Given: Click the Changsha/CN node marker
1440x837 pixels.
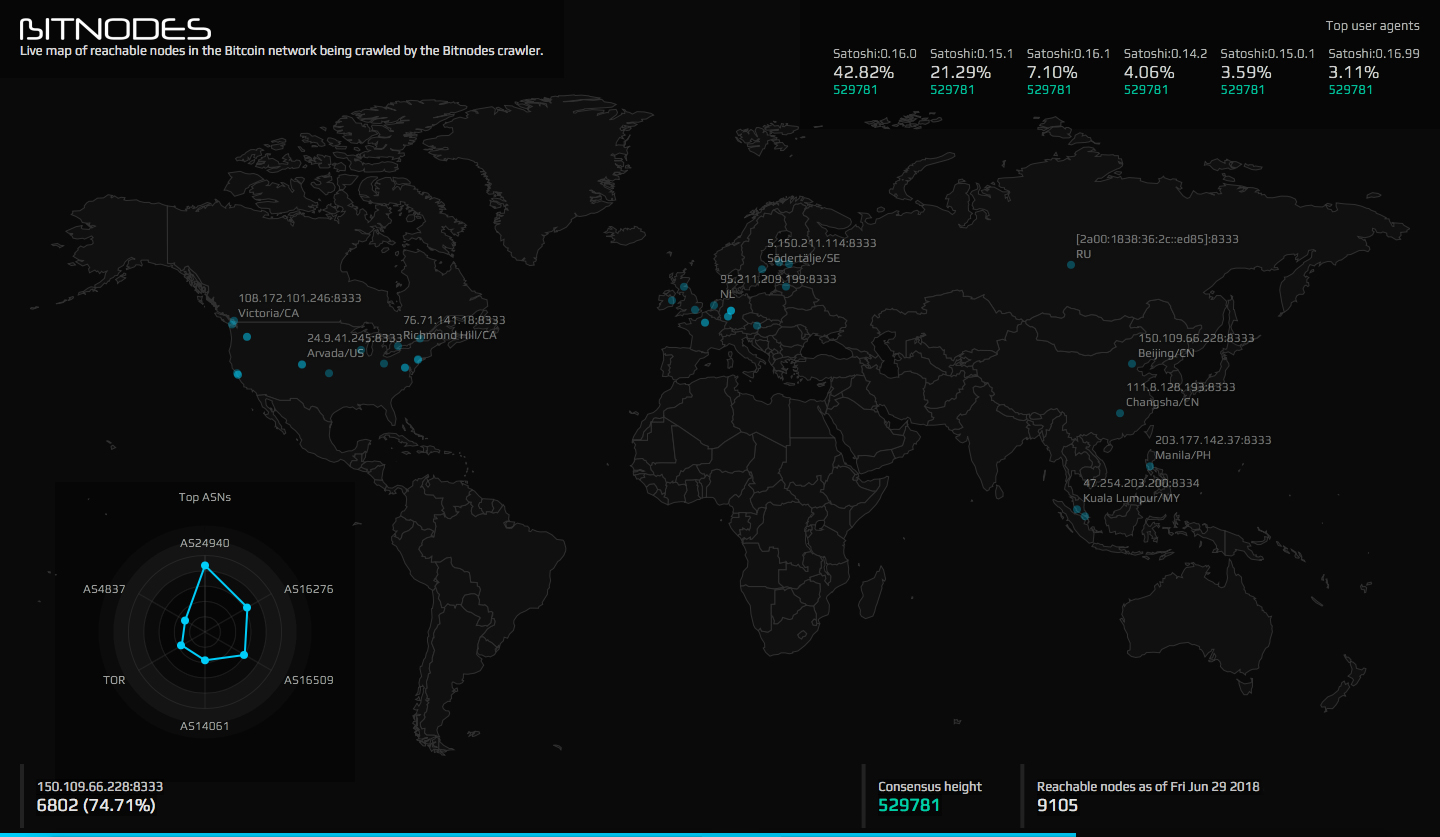Looking at the screenshot, I should [1118, 413].
